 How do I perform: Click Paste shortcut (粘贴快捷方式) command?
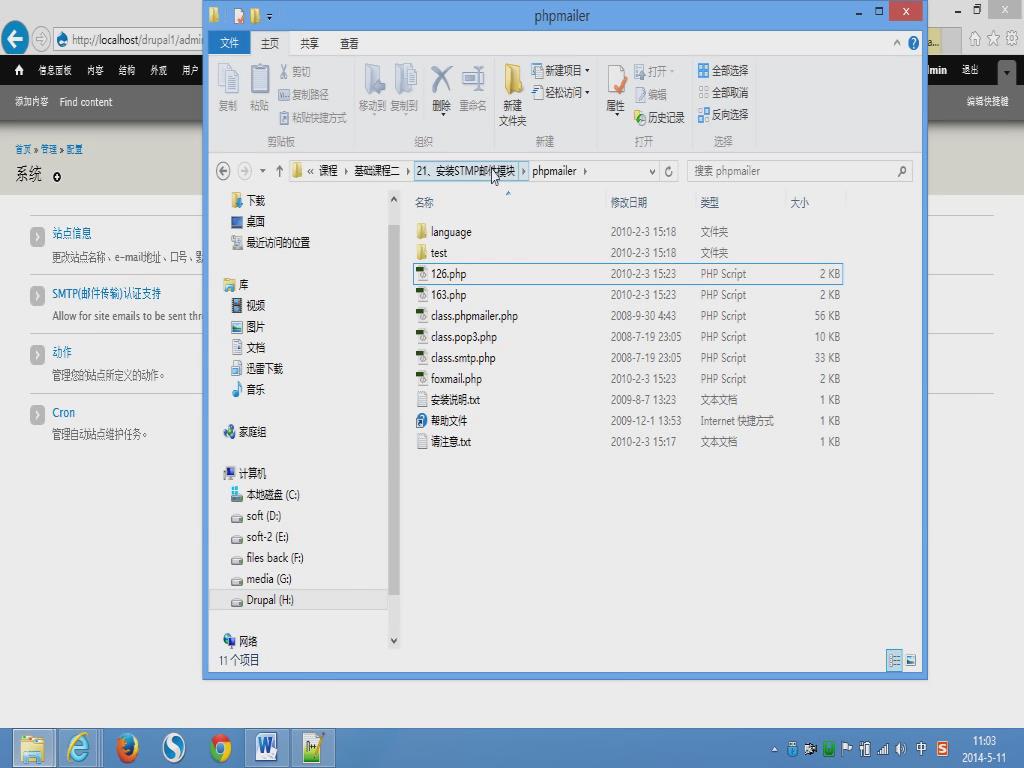pos(313,118)
